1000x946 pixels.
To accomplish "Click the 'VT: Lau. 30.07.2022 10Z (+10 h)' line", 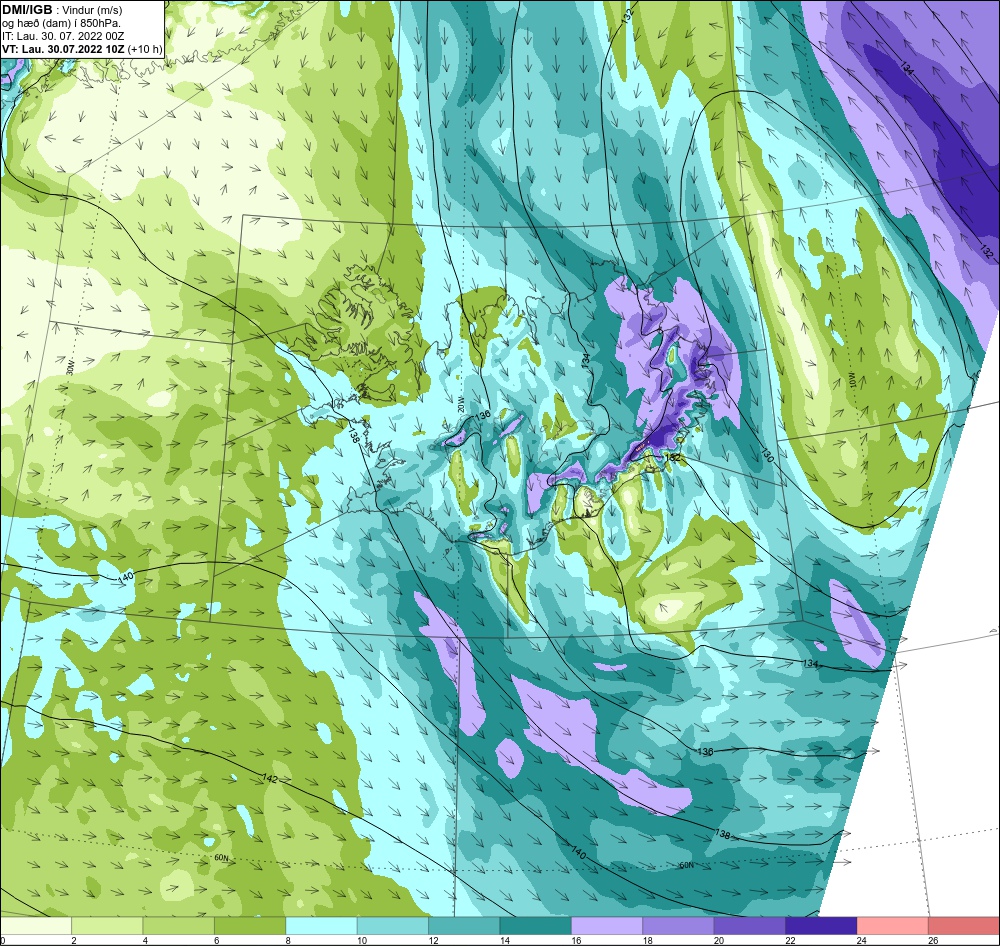I will coord(82,49).
